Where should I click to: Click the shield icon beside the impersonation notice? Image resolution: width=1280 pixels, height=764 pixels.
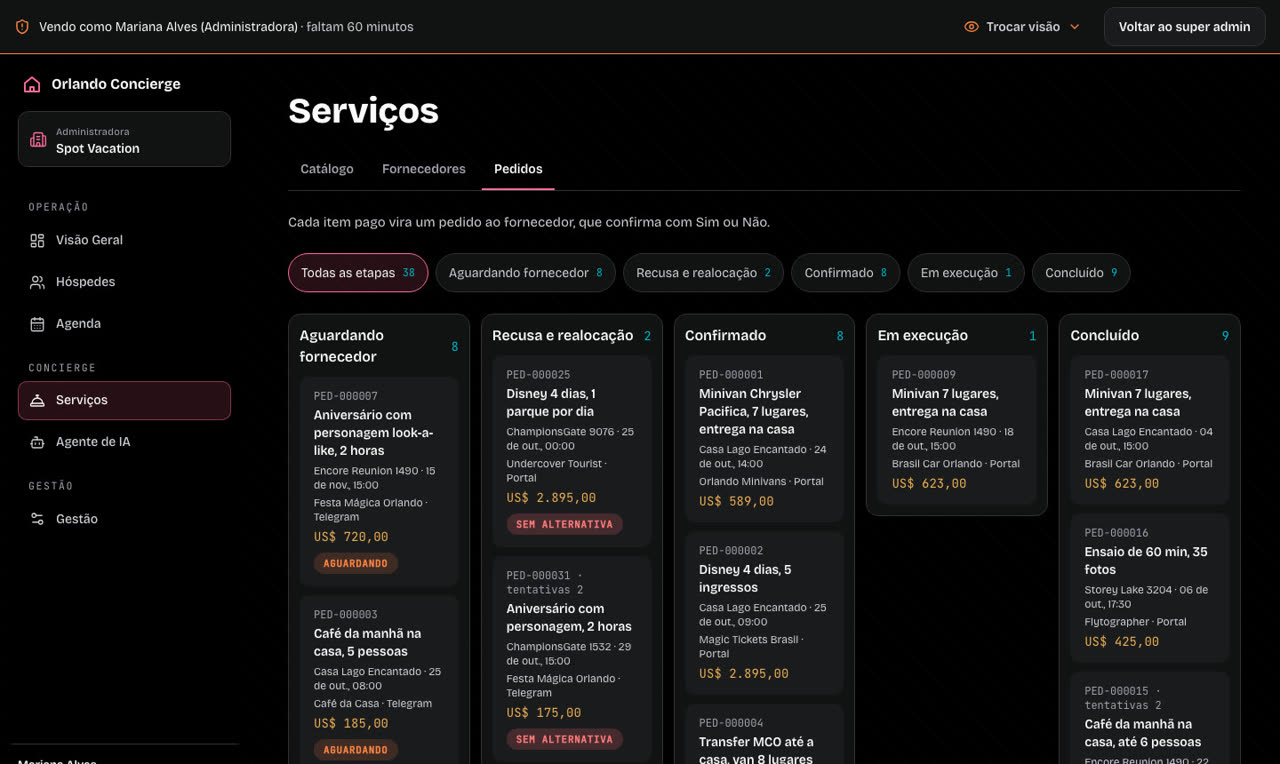coord(22,27)
